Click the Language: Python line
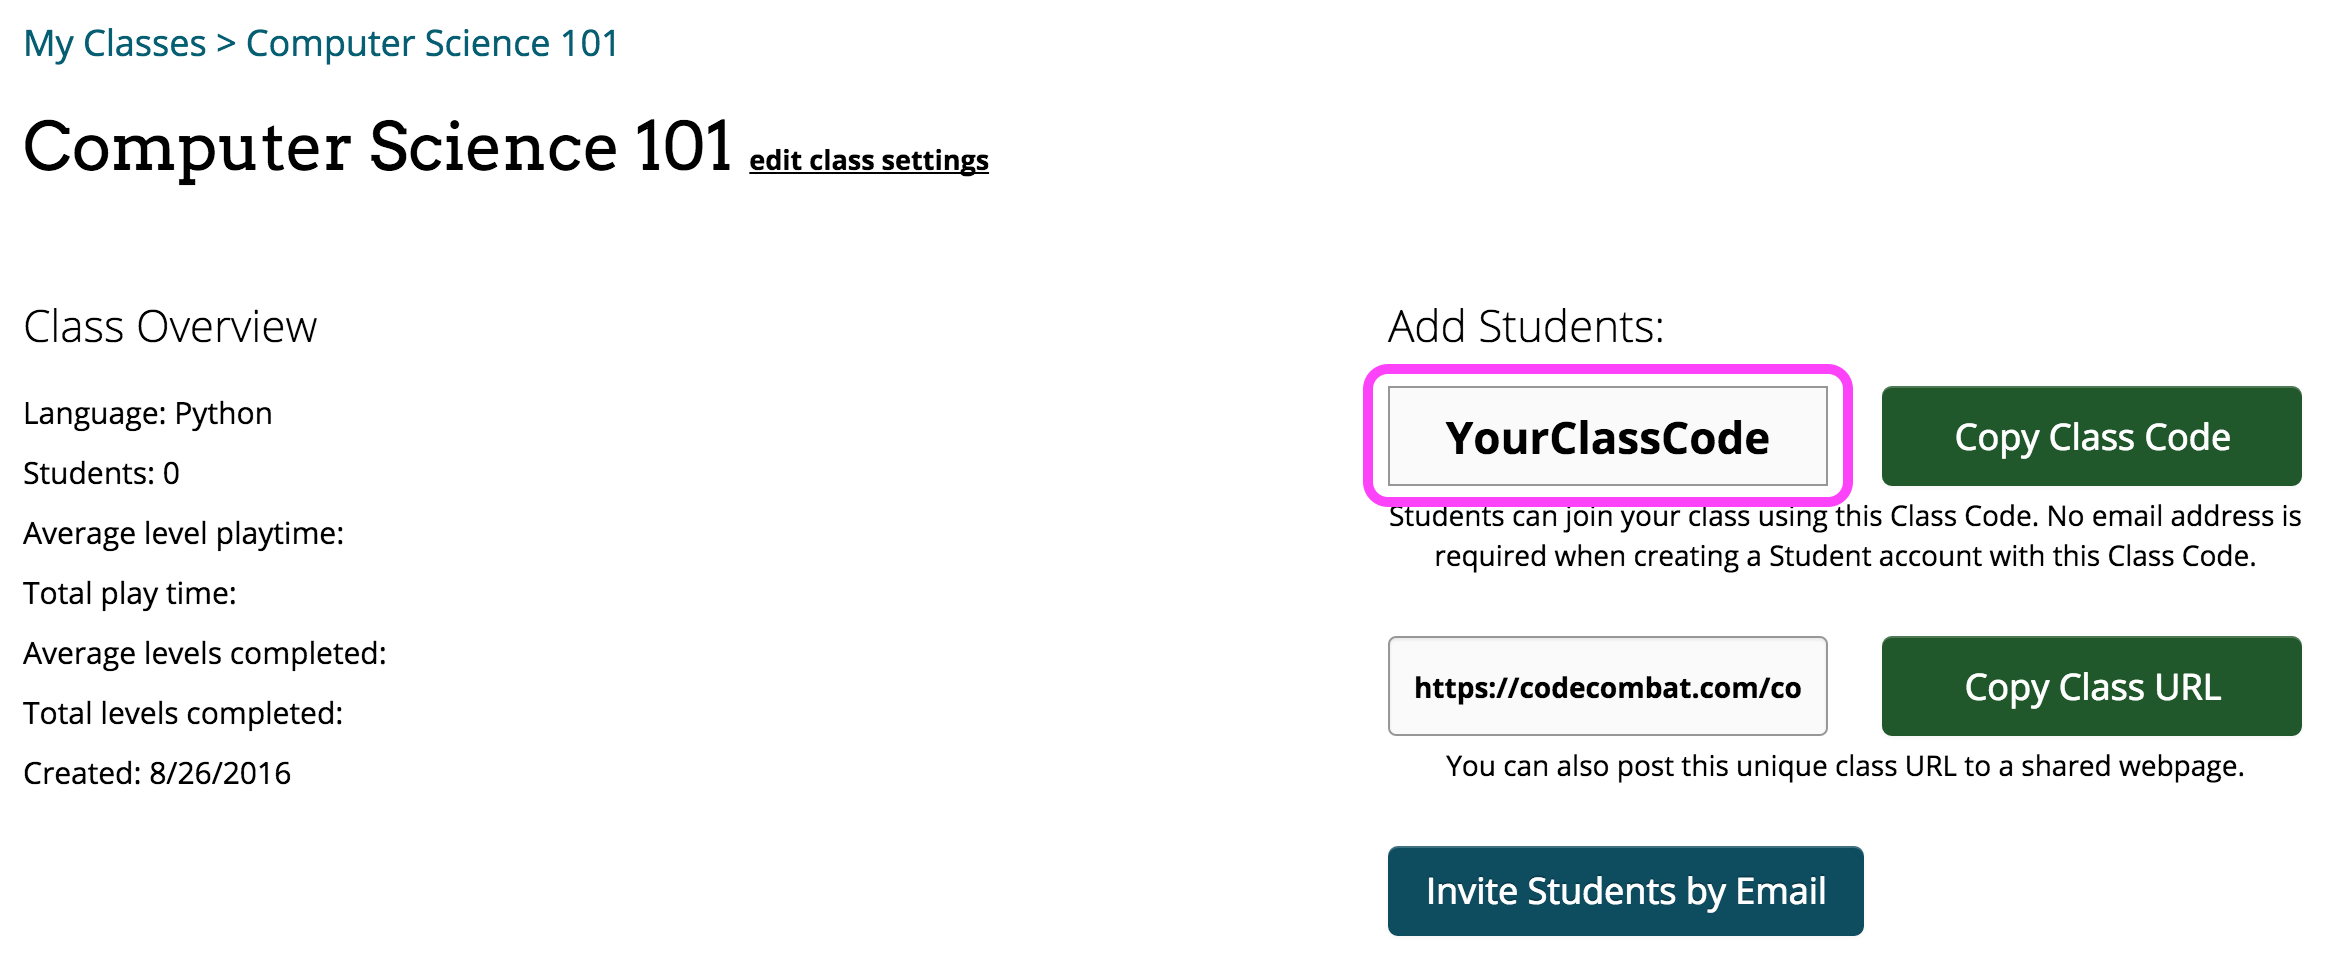Image resolution: width=2326 pixels, height=966 pixels. (148, 414)
